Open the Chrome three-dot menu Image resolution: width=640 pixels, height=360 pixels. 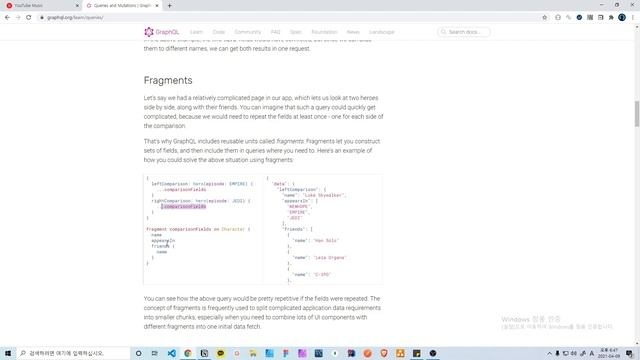[x=633, y=18]
